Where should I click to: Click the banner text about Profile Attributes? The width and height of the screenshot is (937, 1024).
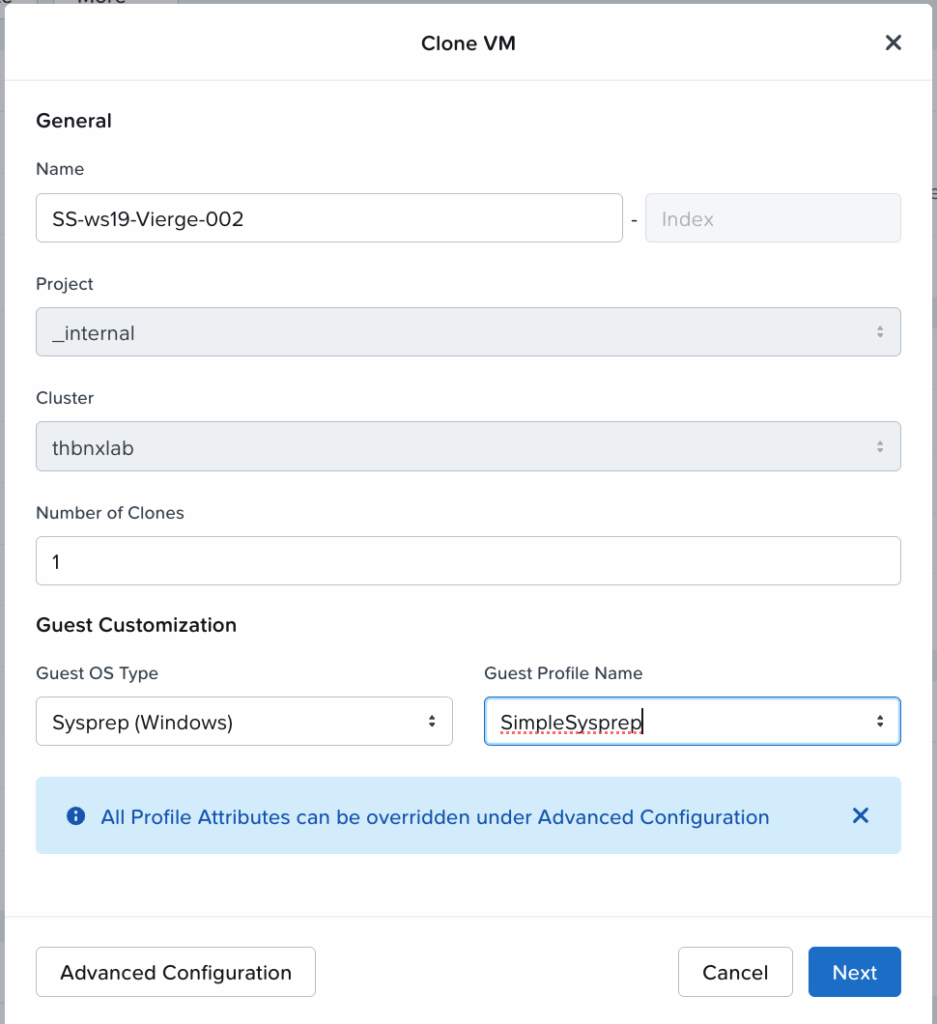tap(435, 817)
